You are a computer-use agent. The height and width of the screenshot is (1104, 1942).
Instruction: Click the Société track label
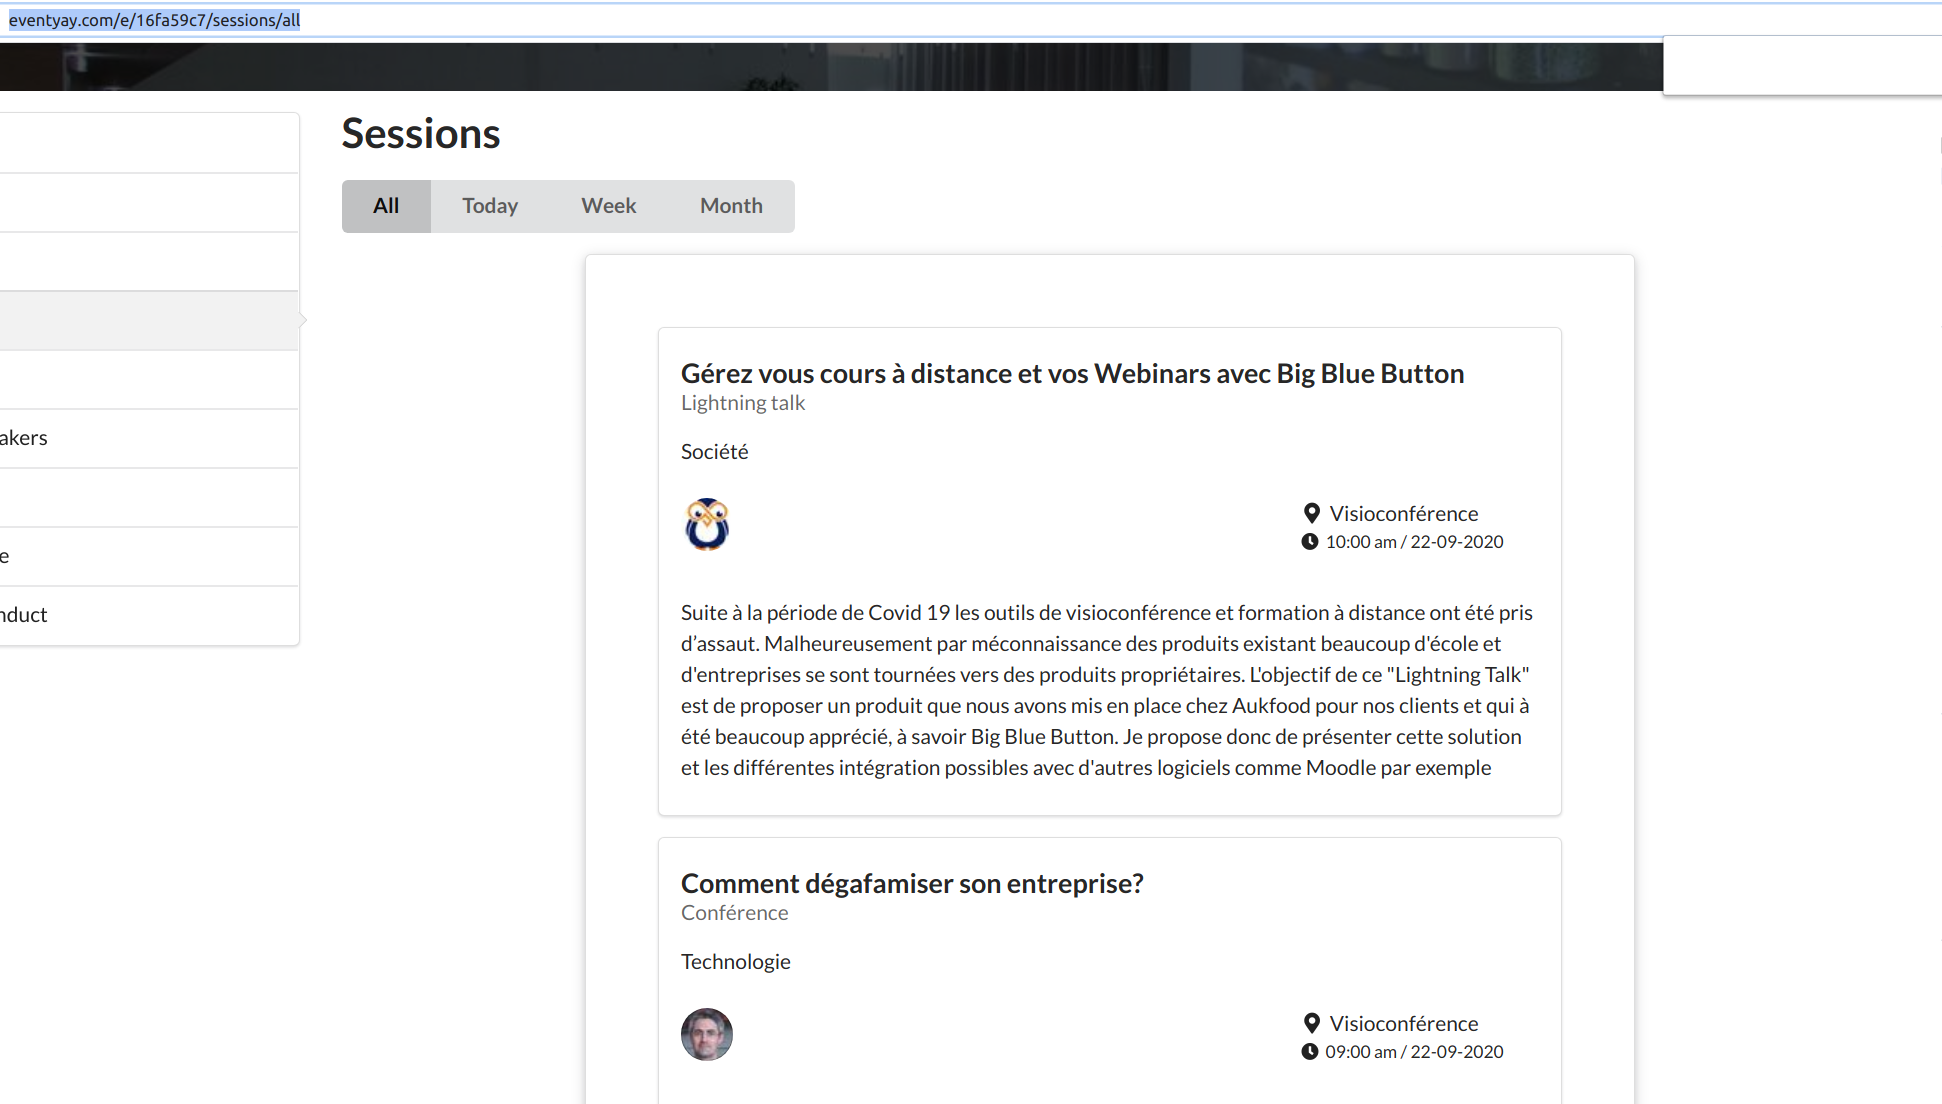(714, 452)
